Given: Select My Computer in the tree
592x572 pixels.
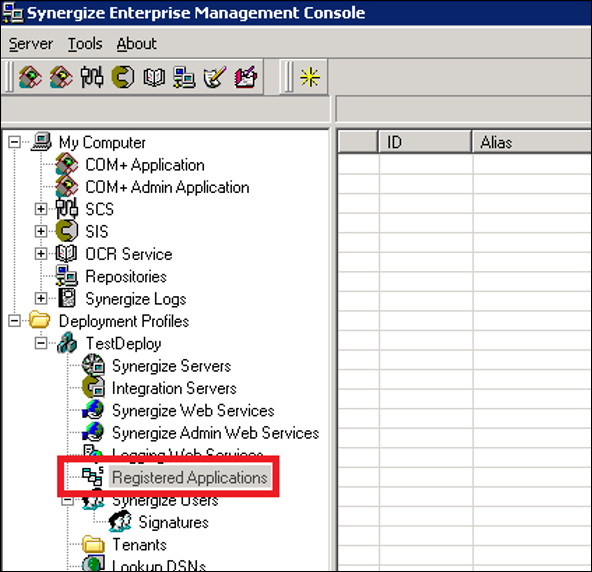Looking at the screenshot, I should pyautogui.click(x=102, y=143).
